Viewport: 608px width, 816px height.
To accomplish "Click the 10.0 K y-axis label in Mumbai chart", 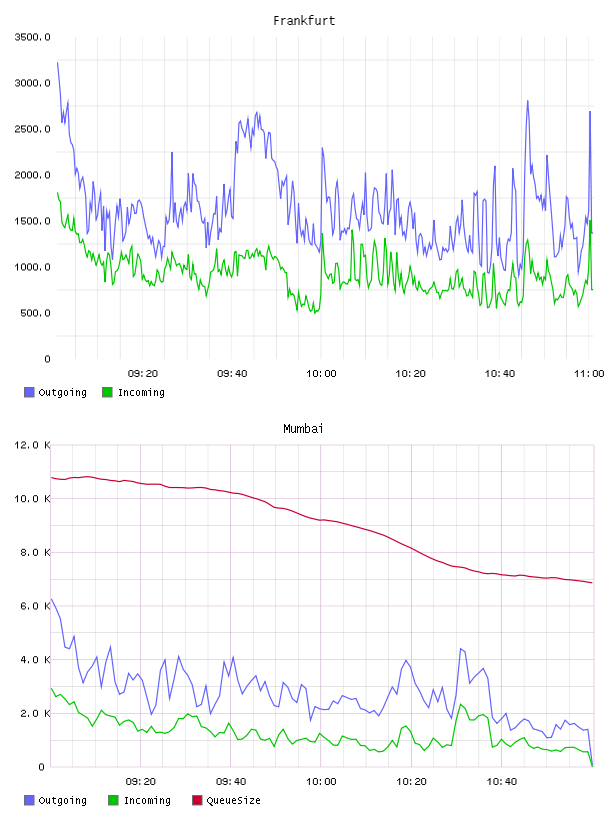I will pyautogui.click(x=32, y=499).
